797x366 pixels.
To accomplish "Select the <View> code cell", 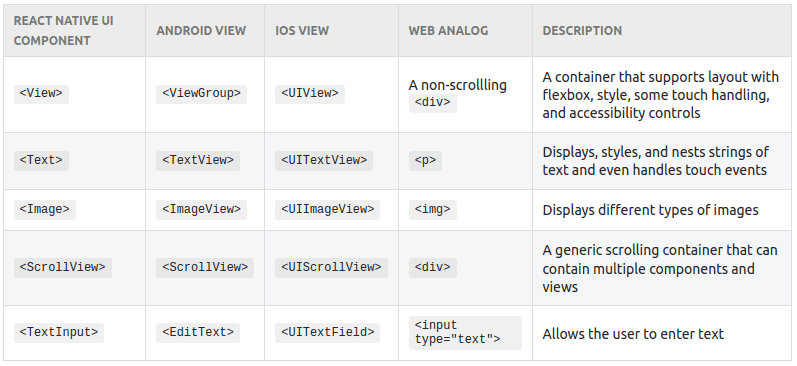I will coord(41,94).
